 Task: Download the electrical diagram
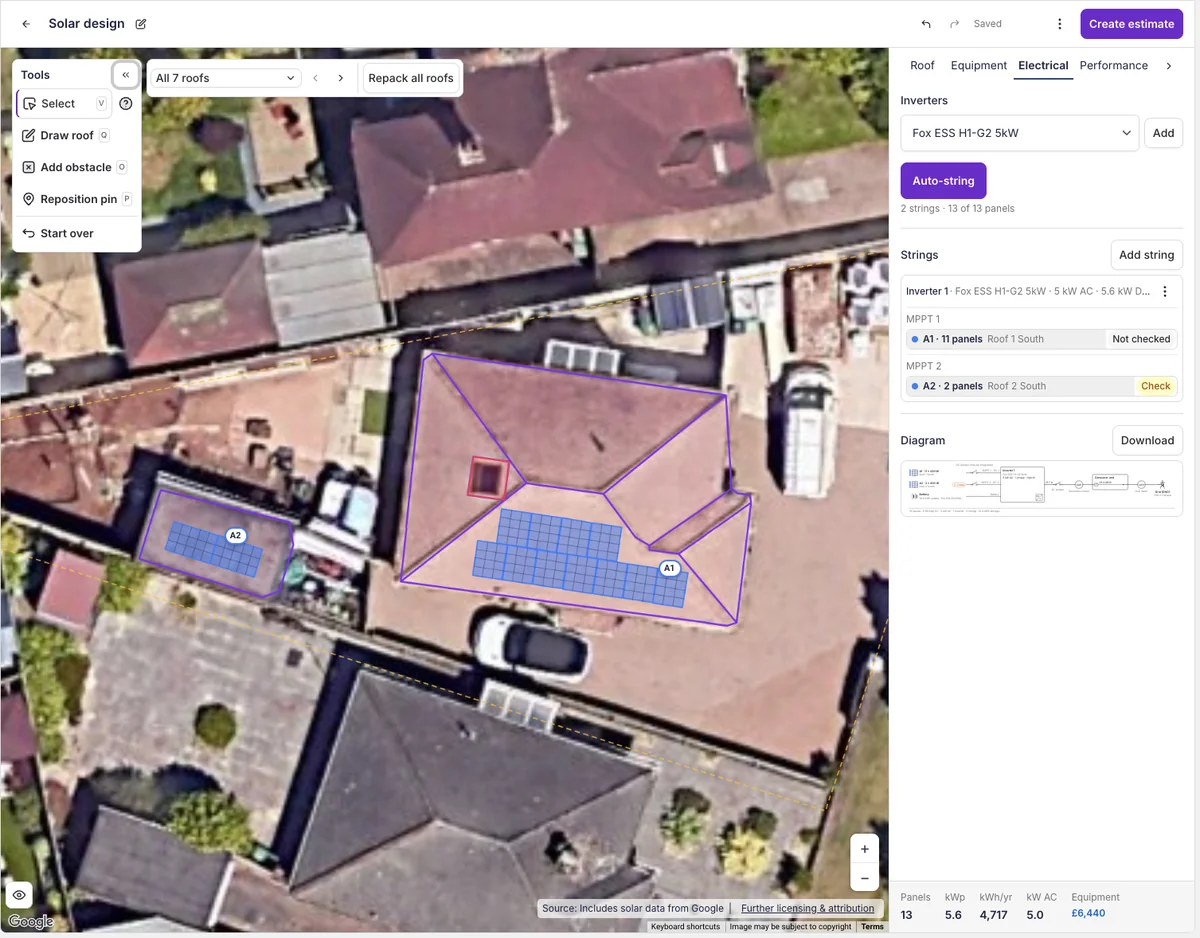[1147, 441]
